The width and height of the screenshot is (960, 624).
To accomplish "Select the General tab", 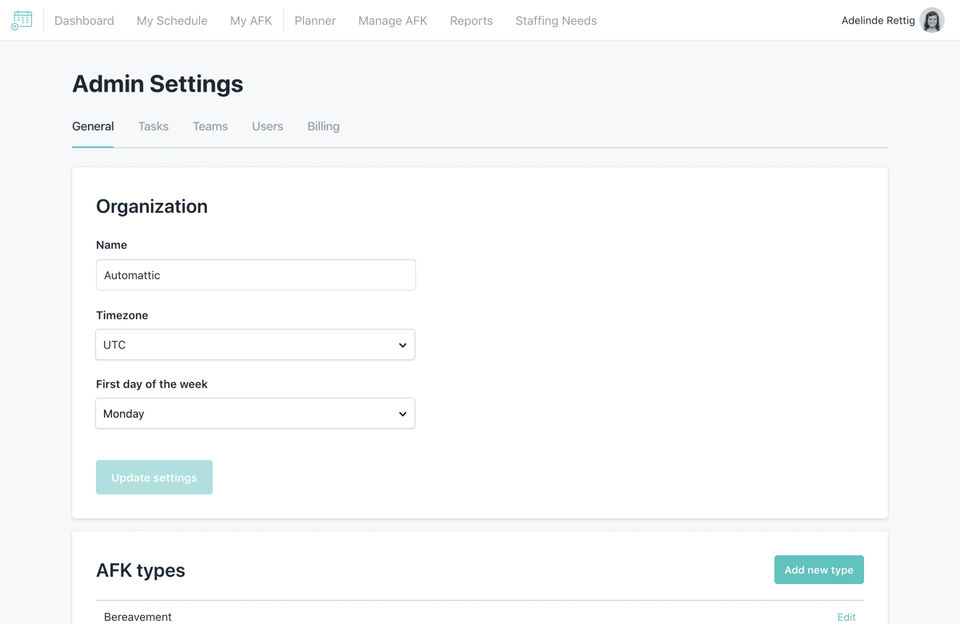I will [x=93, y=127].
